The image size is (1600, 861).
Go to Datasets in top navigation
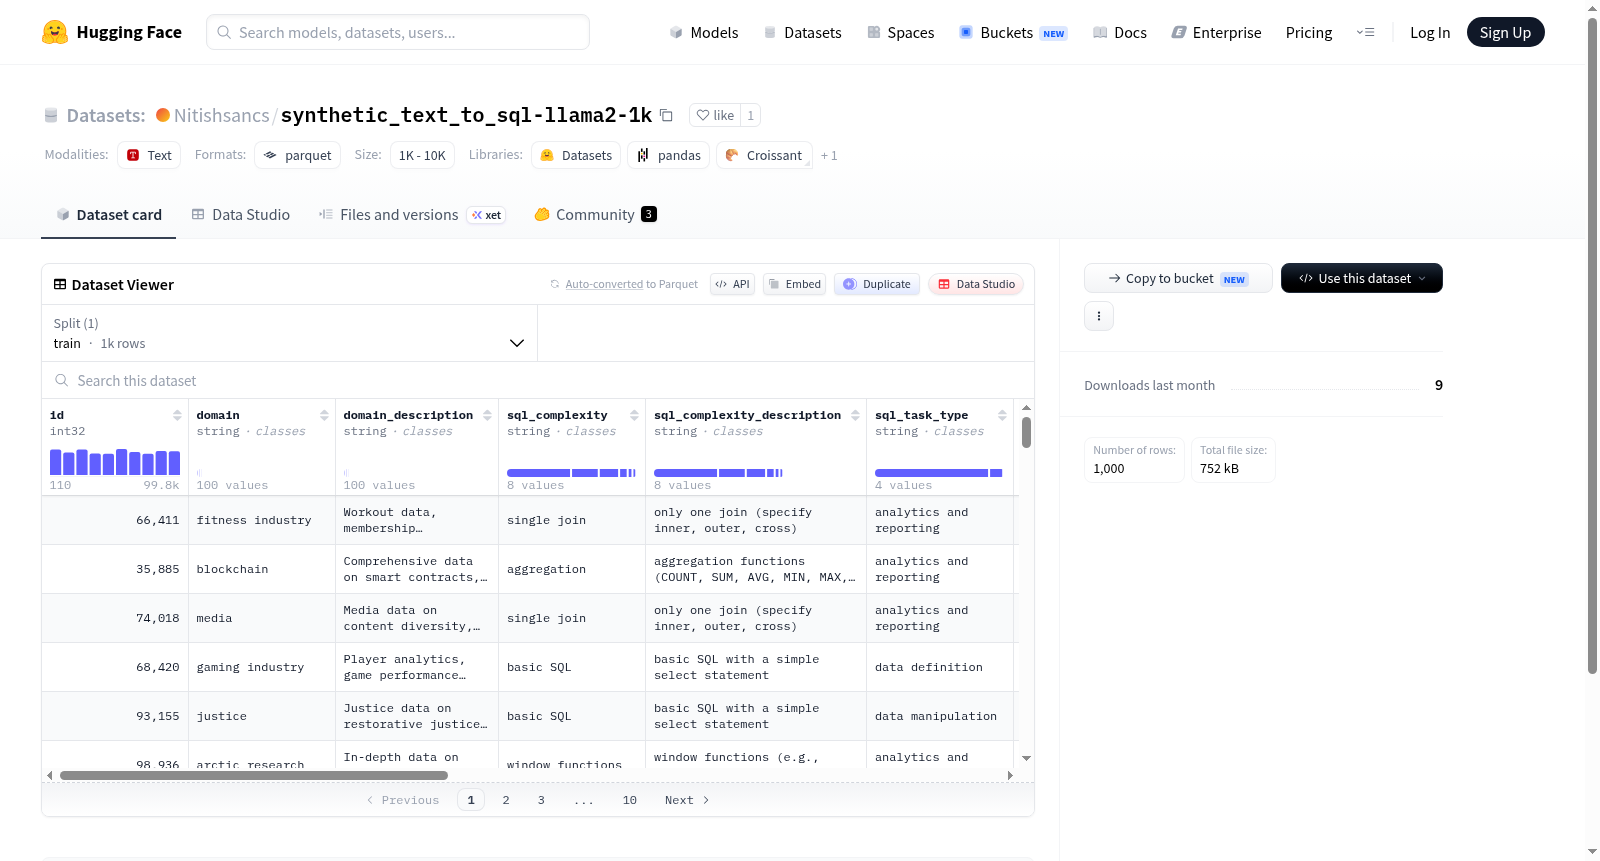coord(802,32)
